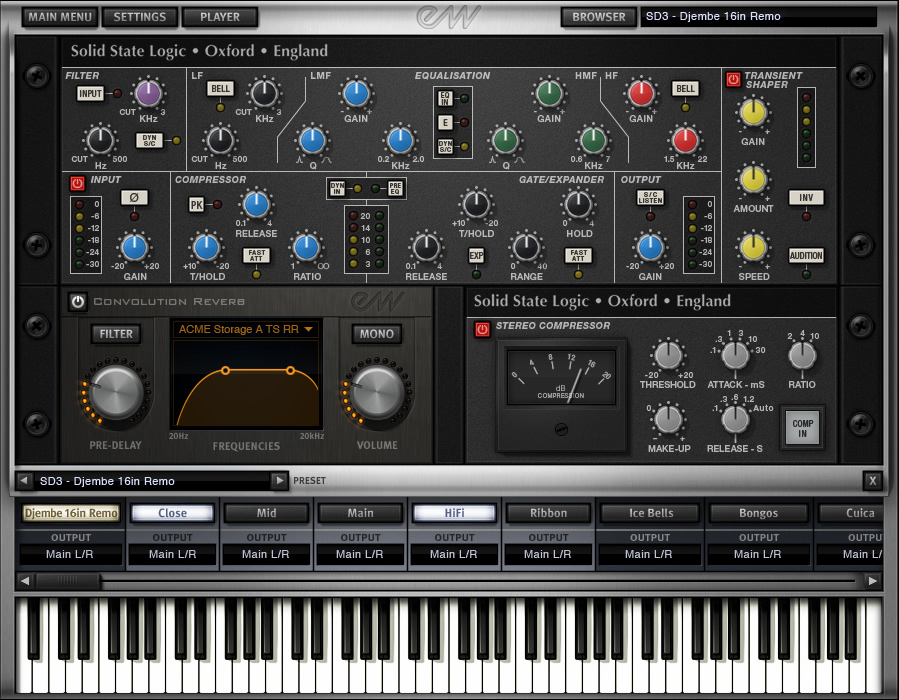Open the output dropdown under Djembe 16in Remo
The width and height of the screenshot is (899, 700).
pyautogui.click(x=70, y=554)
